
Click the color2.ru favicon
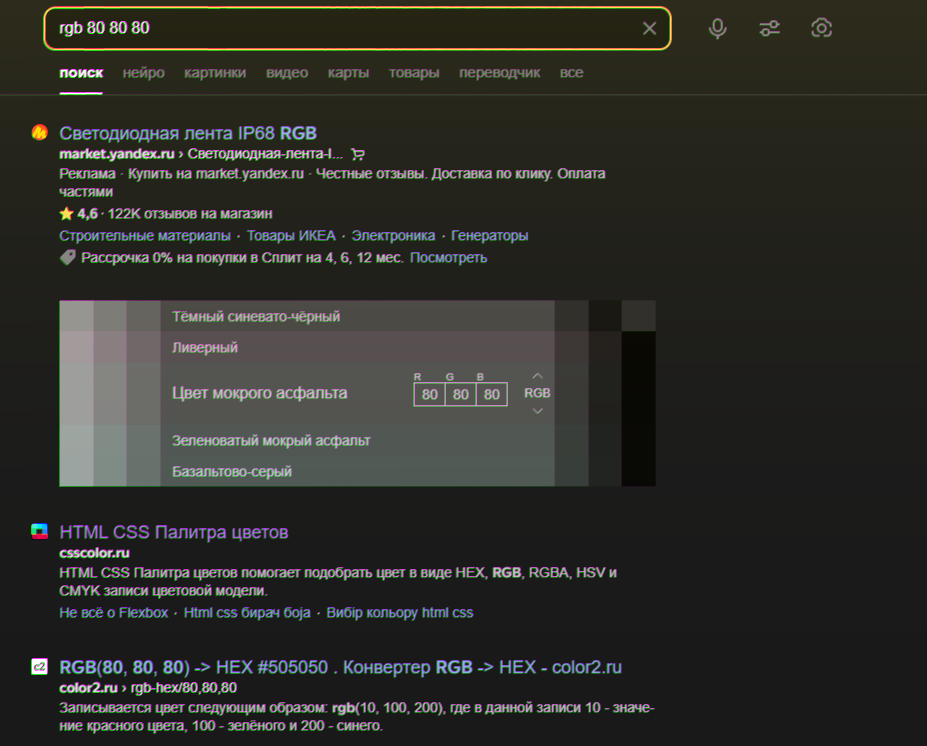point(40,667)
